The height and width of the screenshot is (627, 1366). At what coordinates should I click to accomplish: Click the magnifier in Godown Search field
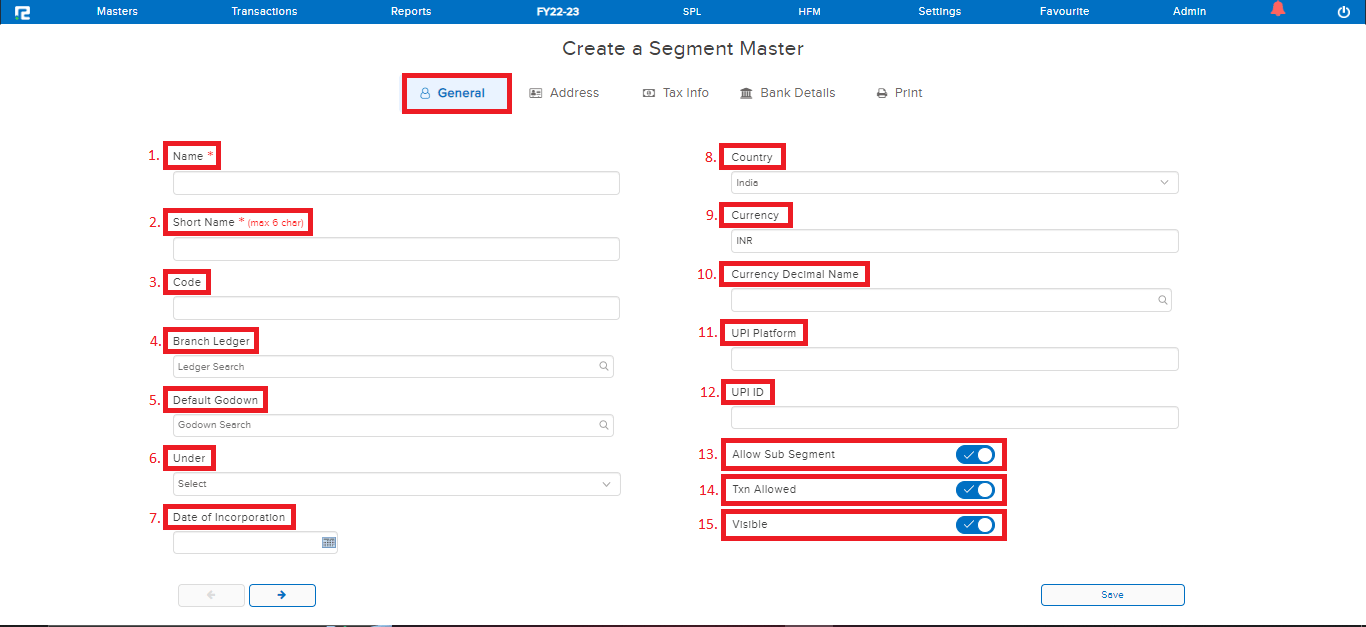[604, 425]
